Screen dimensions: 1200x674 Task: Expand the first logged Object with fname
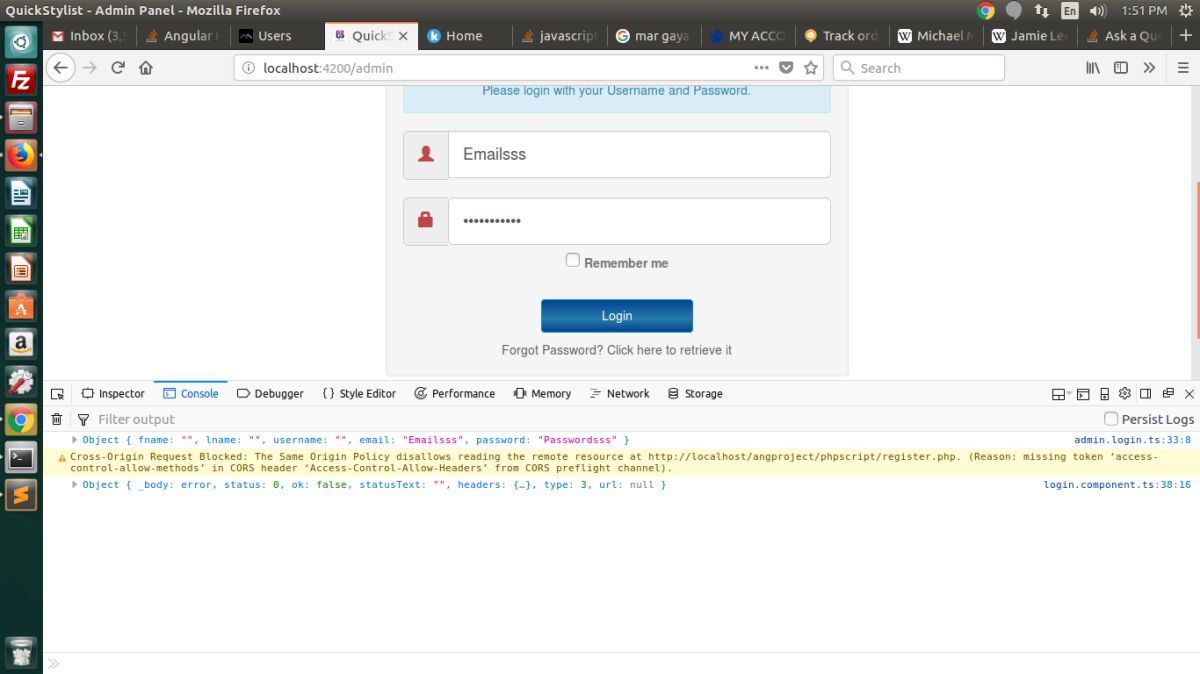74,440
